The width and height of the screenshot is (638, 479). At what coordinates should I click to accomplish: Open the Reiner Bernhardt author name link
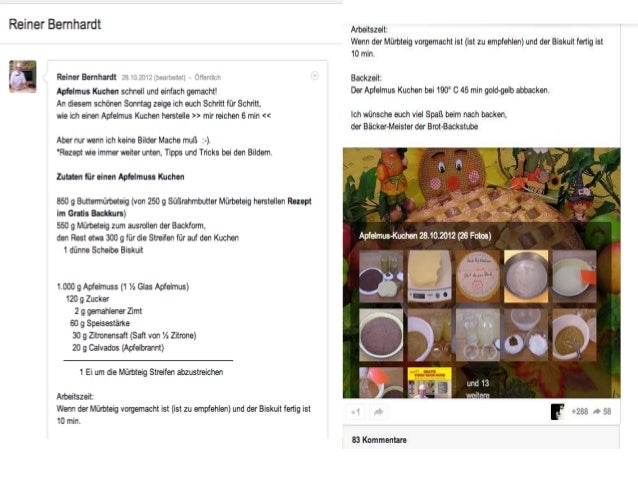tap(86, 77)
